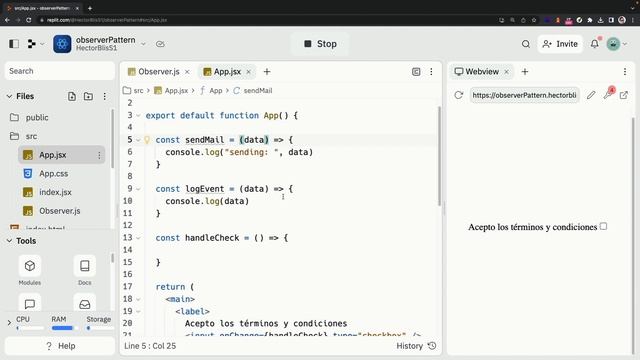Screen dimensions: 640x360
Task: Open the Help button
Action: (x=60, y=346)
